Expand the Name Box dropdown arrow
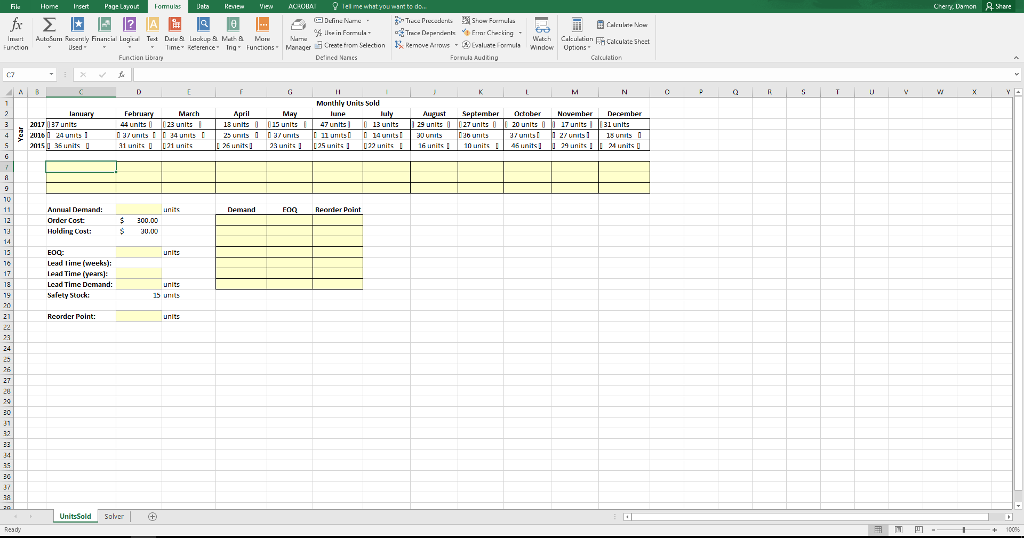Screen dimensions: 1024x538 tap(51, 74)
